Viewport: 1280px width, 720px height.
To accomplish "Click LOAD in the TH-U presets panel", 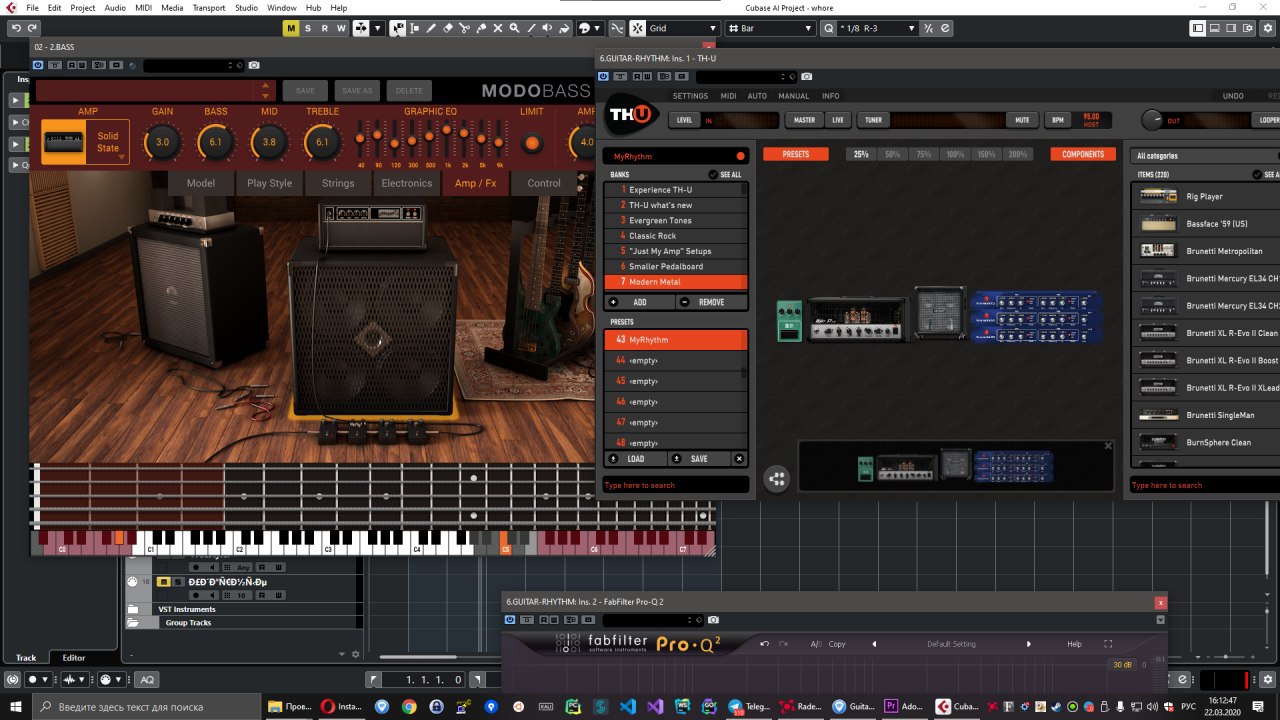I will (x=635, y=459).
